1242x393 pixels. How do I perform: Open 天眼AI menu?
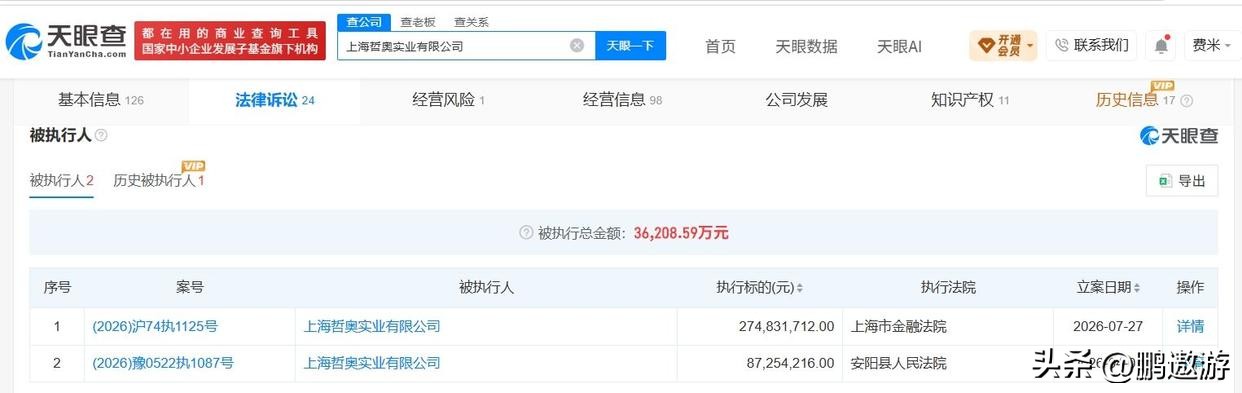[x=899, y=46]
